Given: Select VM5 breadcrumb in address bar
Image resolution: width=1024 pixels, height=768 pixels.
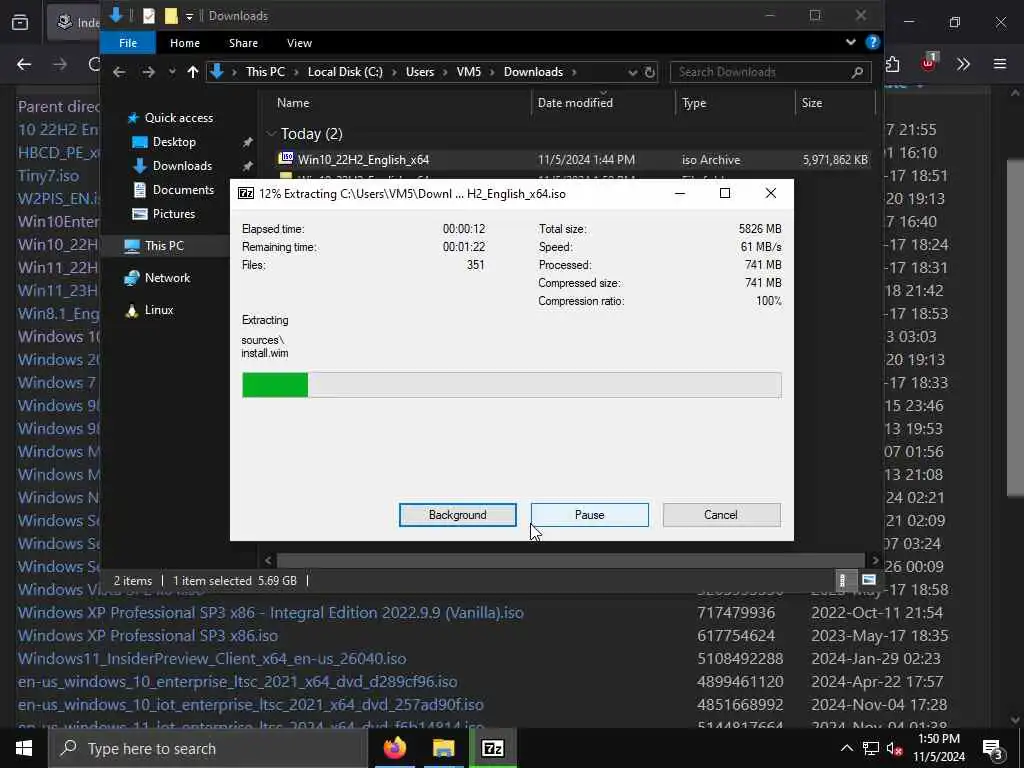Looking at the screenshot, I should click(469, 72).
